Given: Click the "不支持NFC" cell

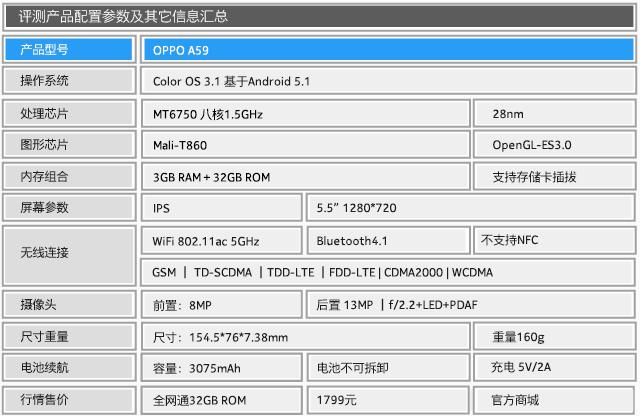Looking at the screenshot, I should tap(554, 240).
